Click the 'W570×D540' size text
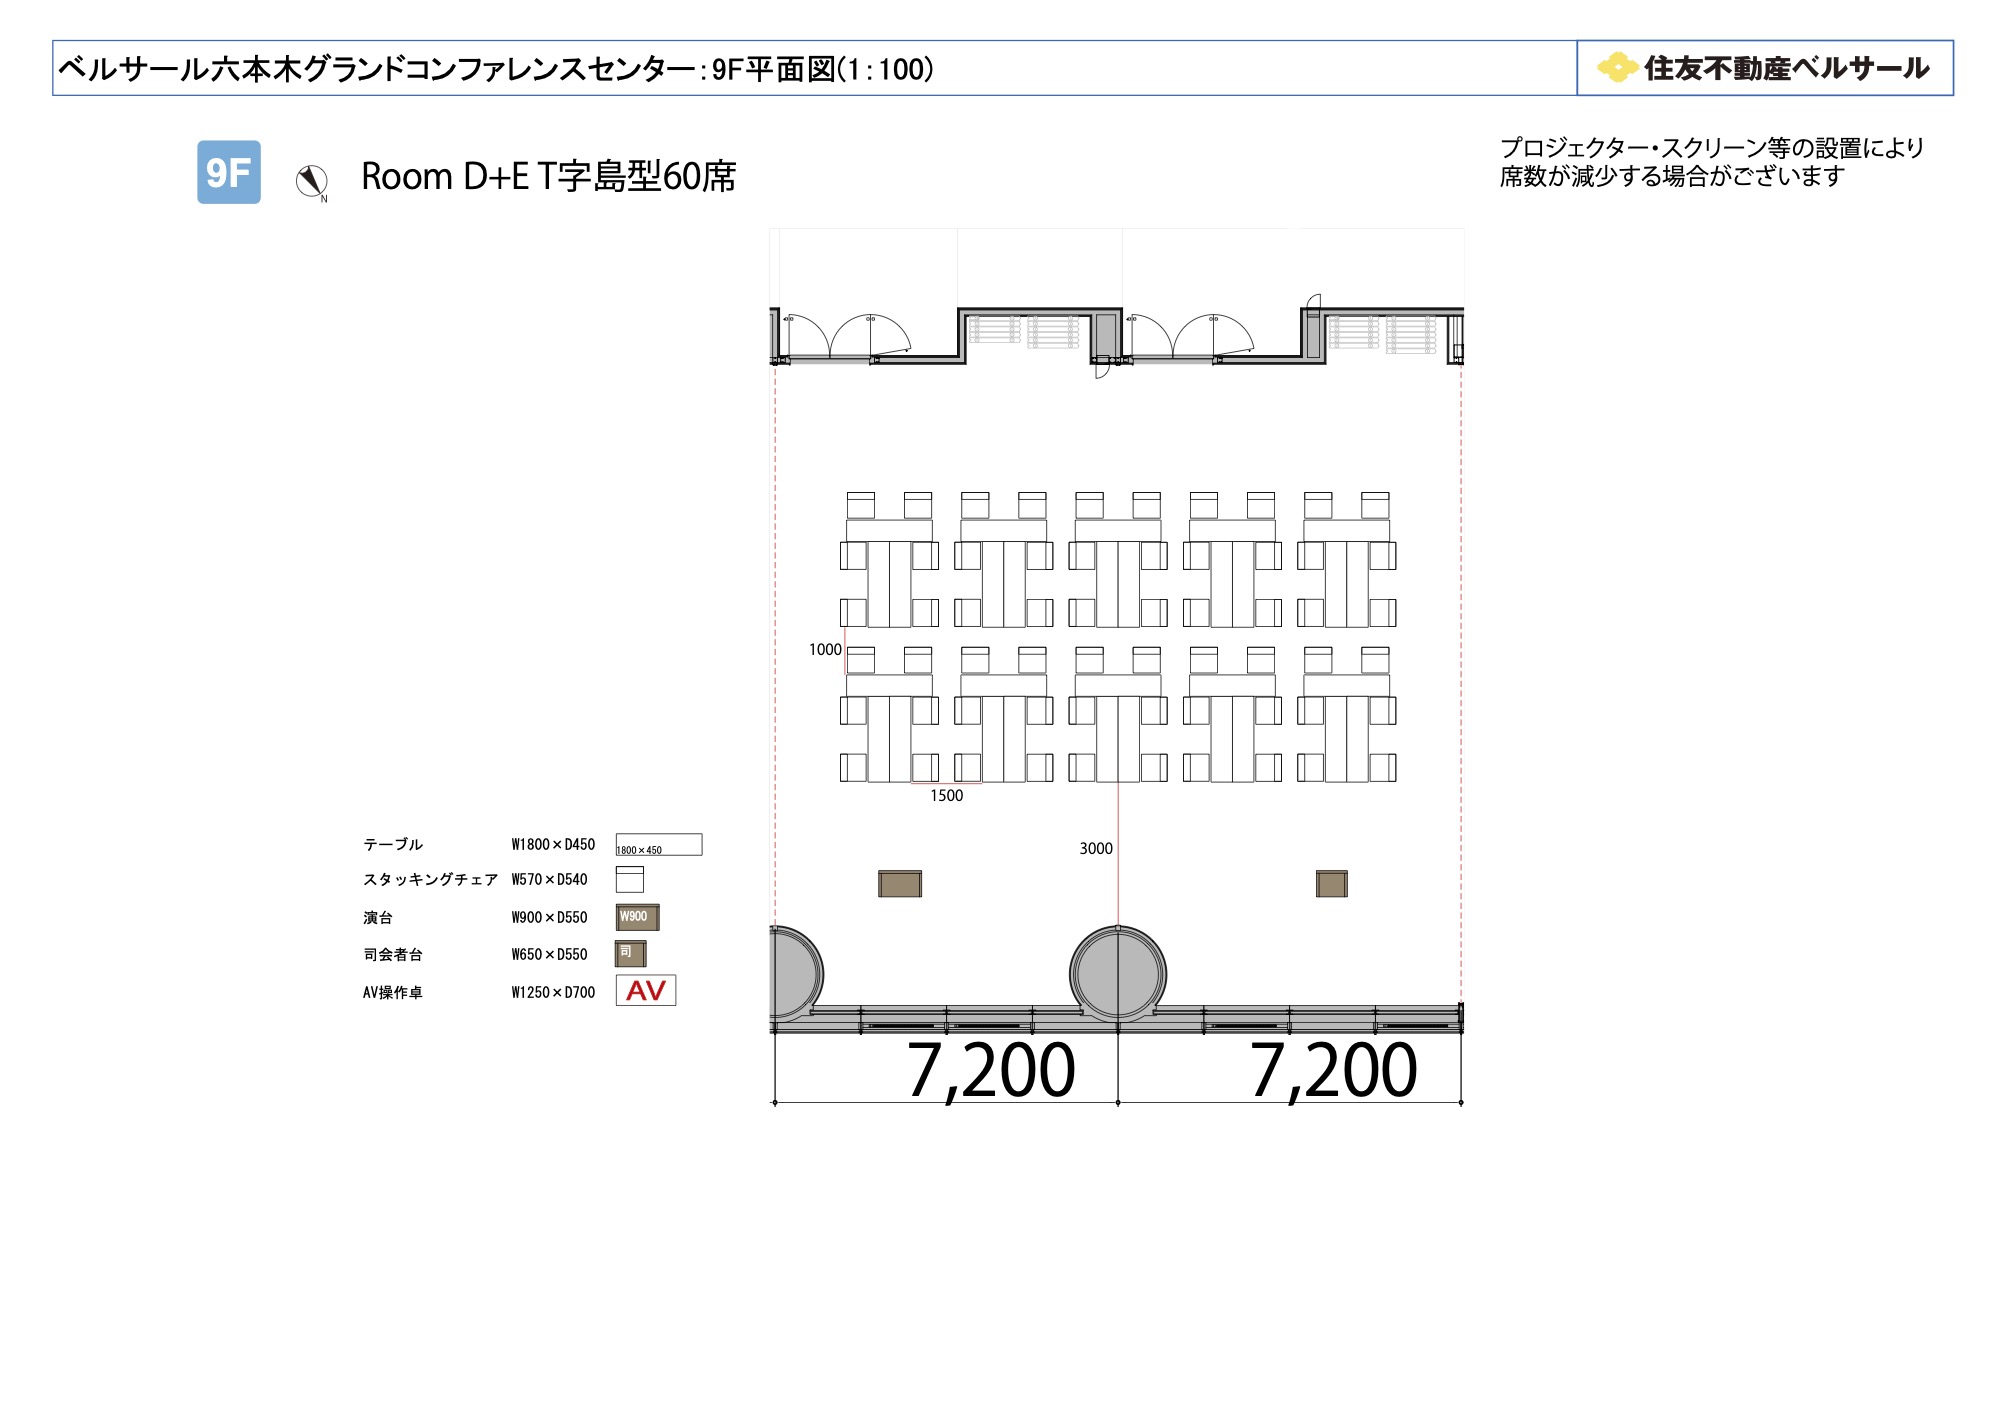The image size is (2000, 1414). point(549,880)
